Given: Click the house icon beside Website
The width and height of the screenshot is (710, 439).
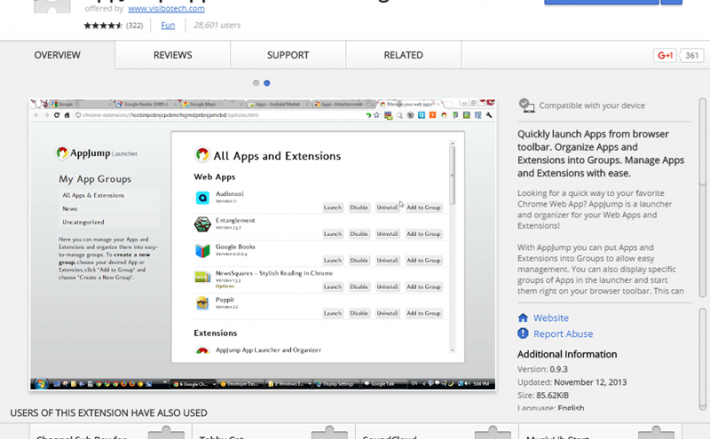Looking at the screenshot, I should [x=523, y=318].
